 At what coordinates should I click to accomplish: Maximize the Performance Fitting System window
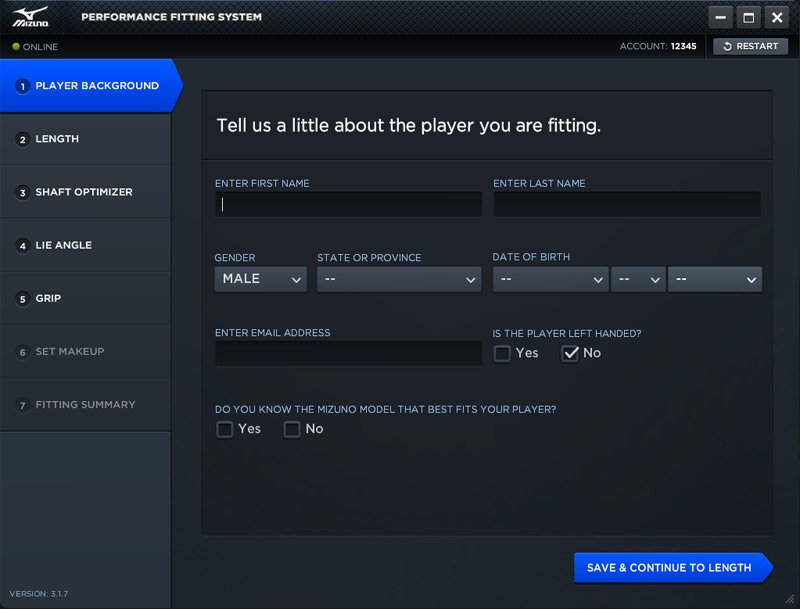[748, 17]
